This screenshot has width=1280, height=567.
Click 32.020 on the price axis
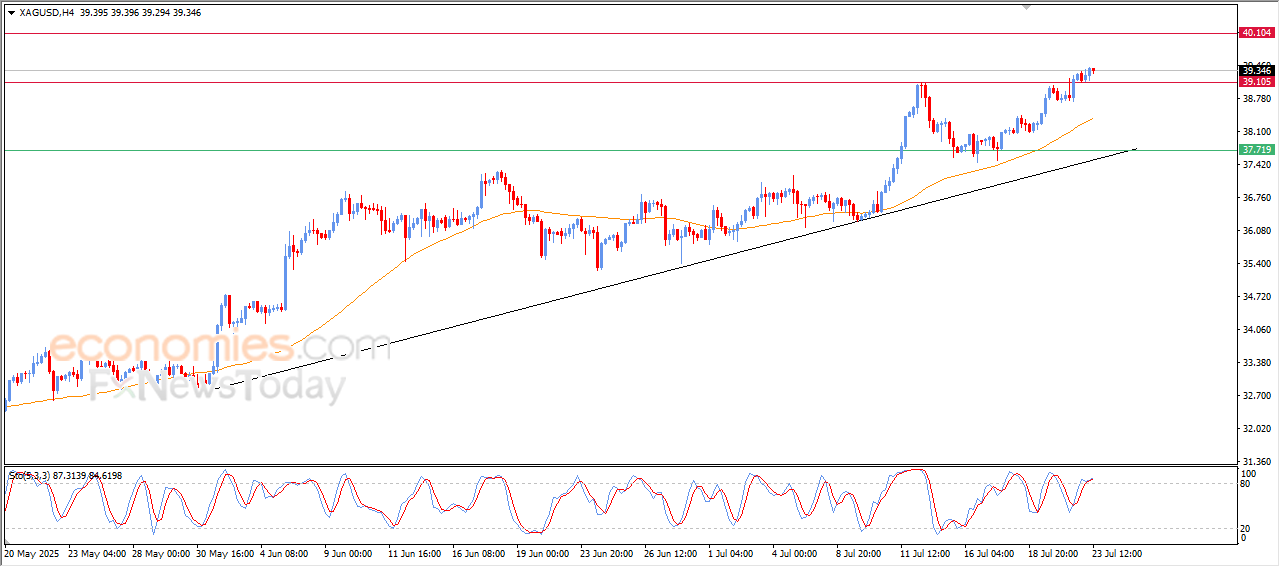click(x=1256, y=429)
